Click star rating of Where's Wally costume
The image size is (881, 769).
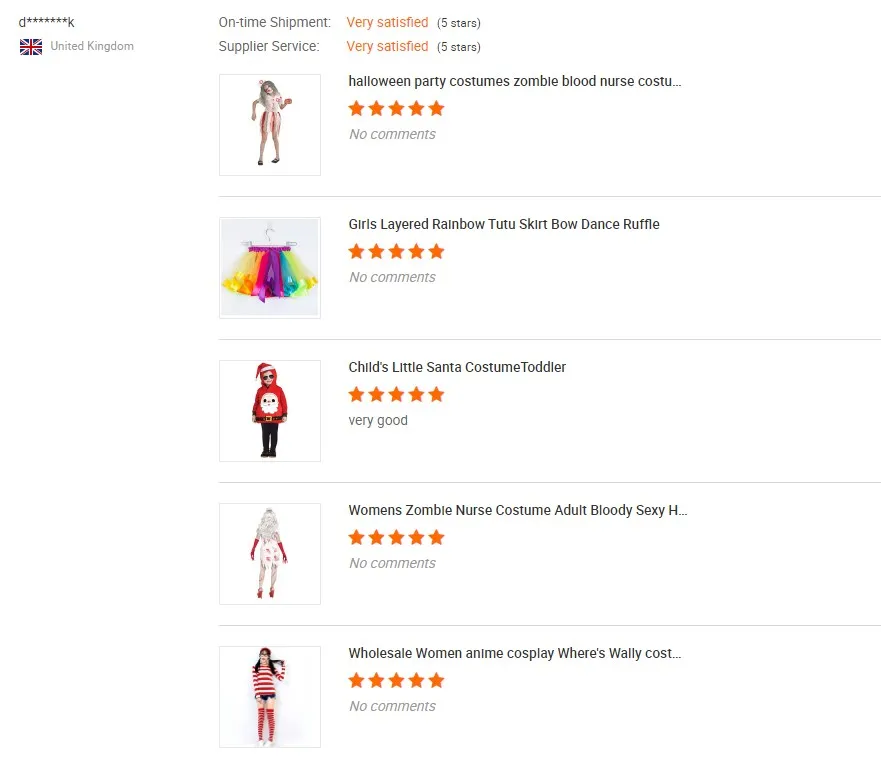coord(396,680)
